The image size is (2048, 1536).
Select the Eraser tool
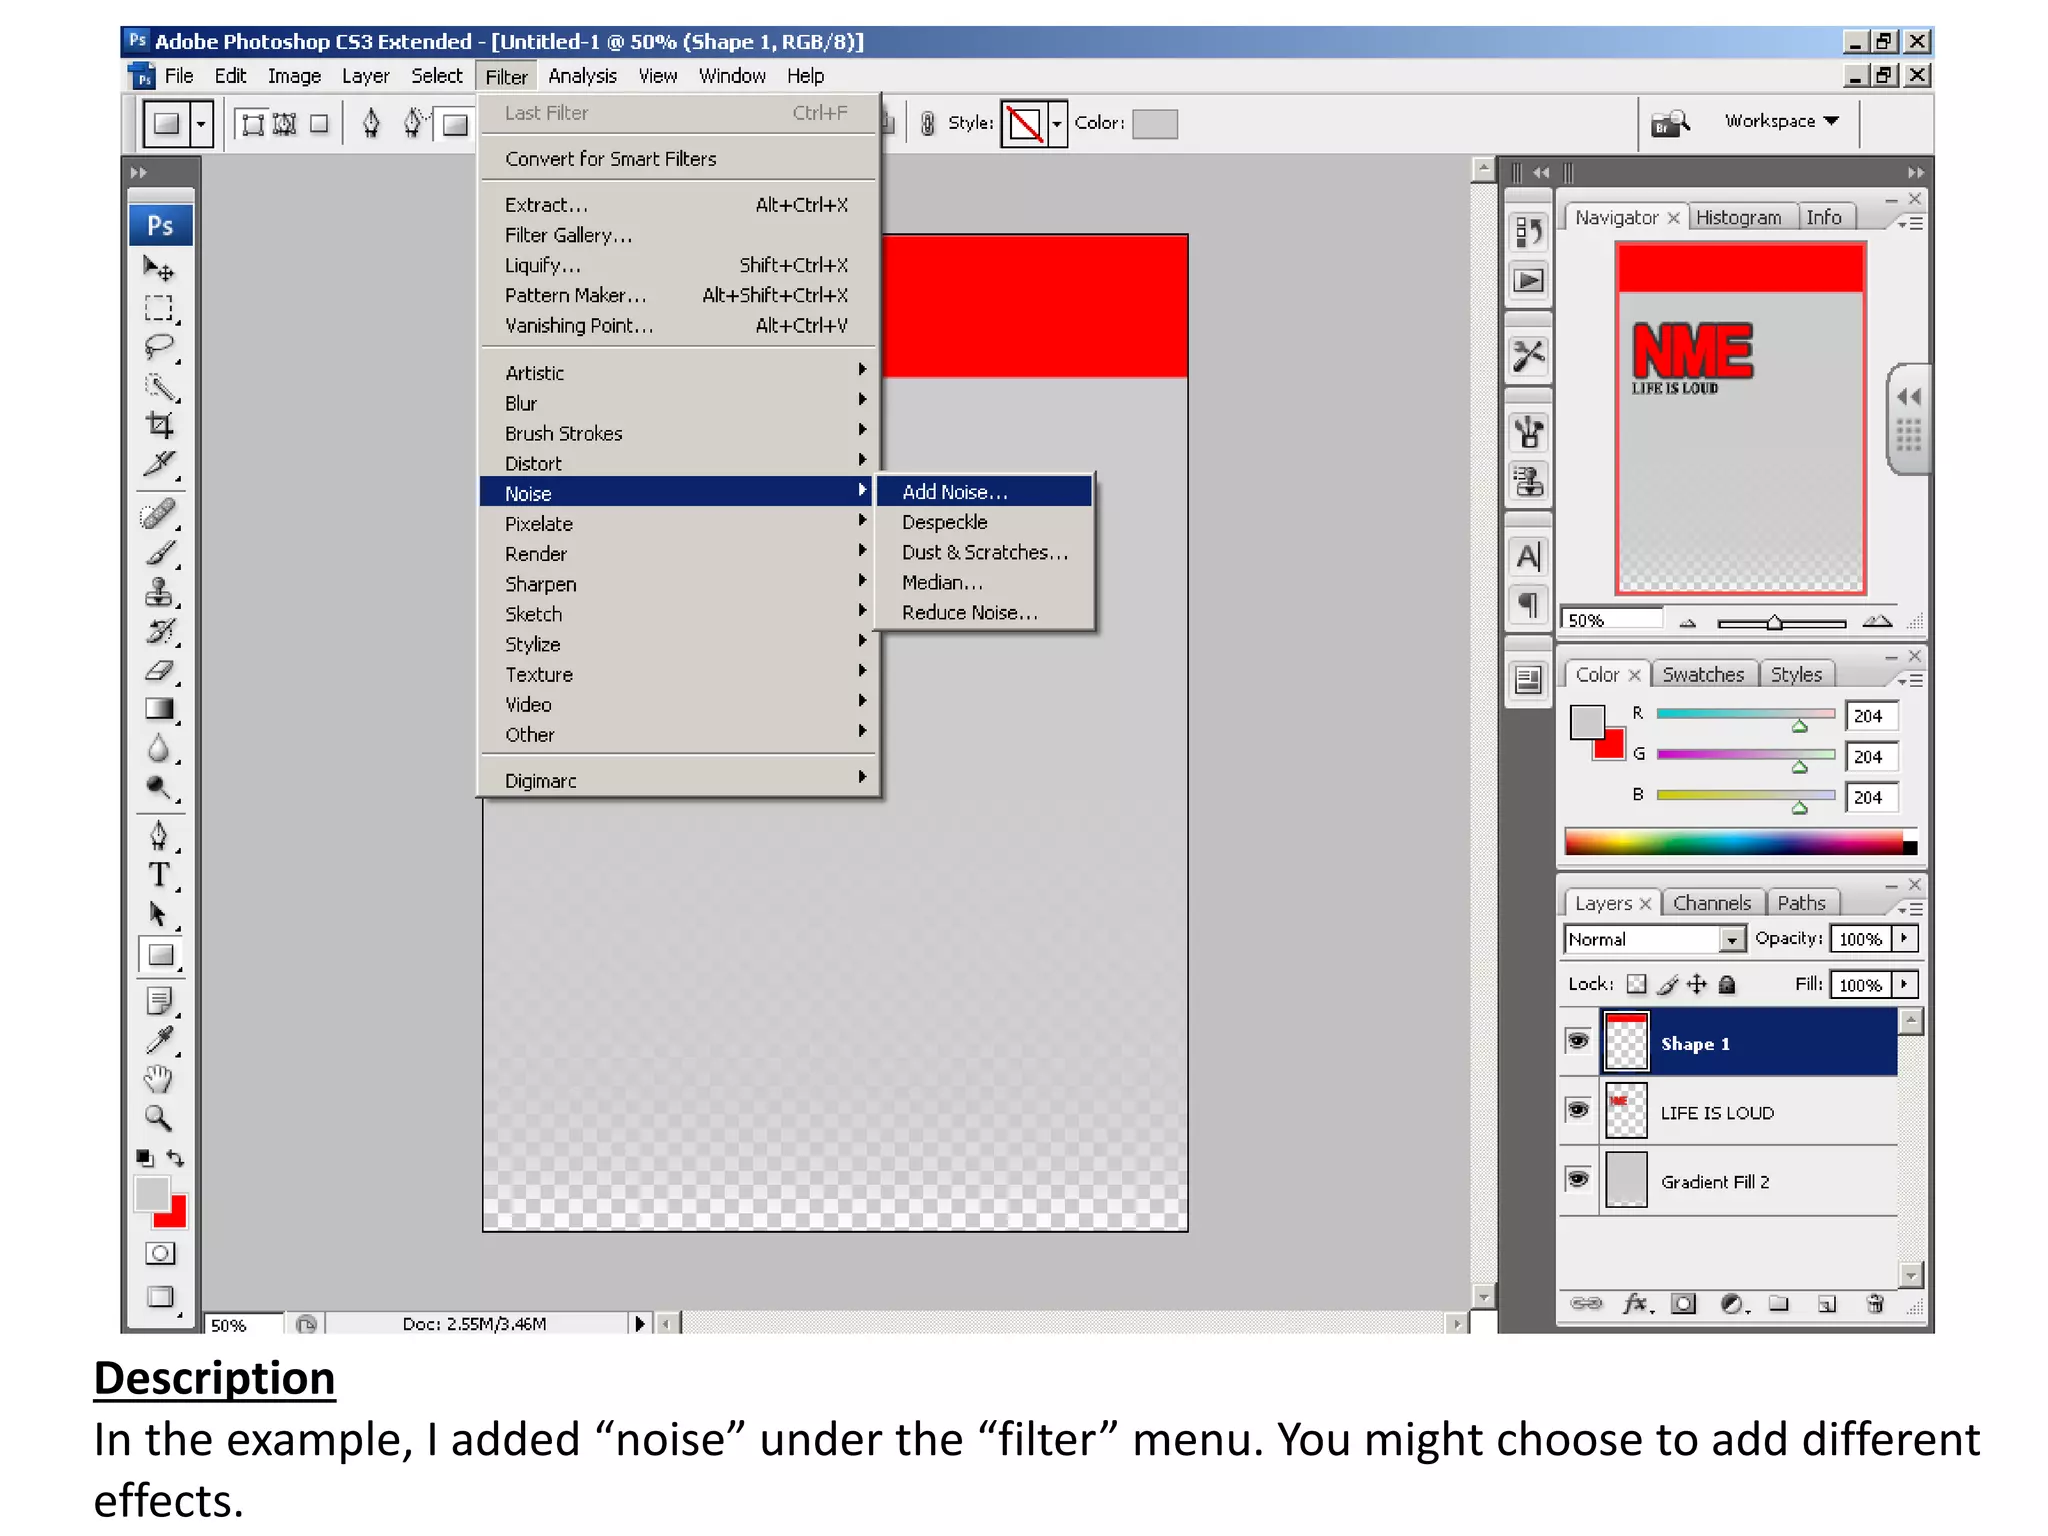tap(158, 670)
